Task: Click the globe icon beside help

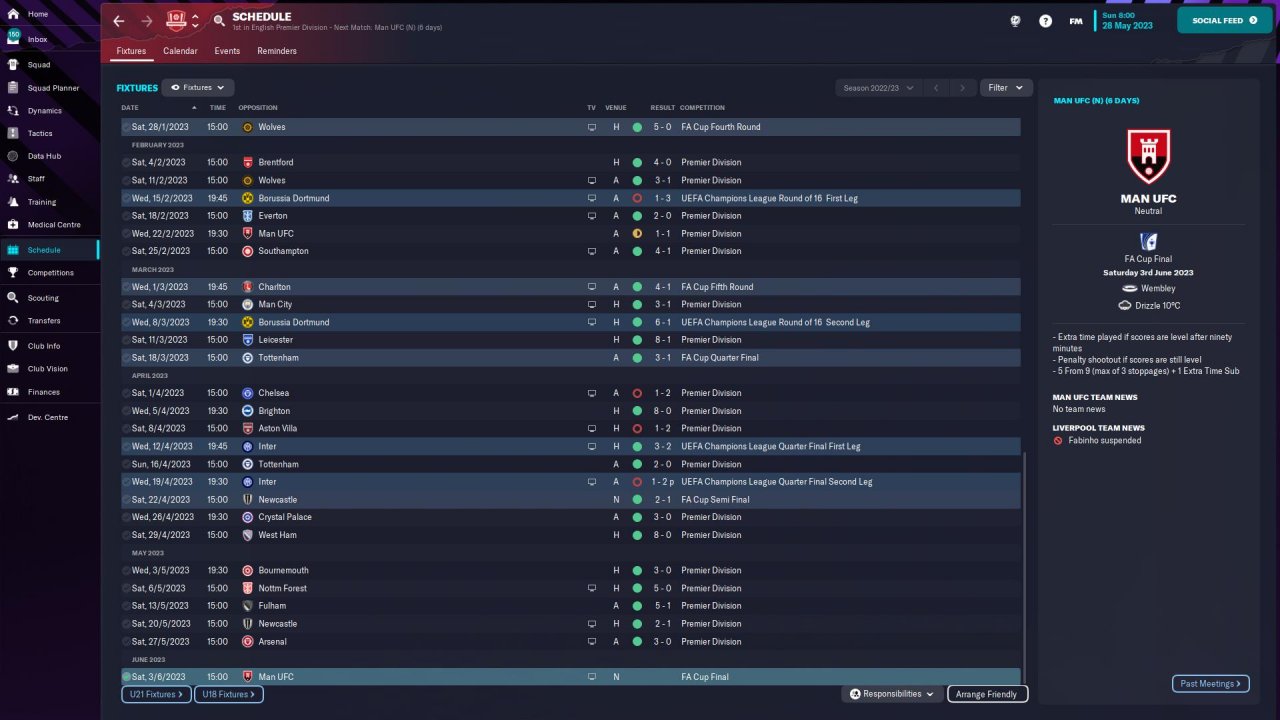Action: (x=1015, y=21)
